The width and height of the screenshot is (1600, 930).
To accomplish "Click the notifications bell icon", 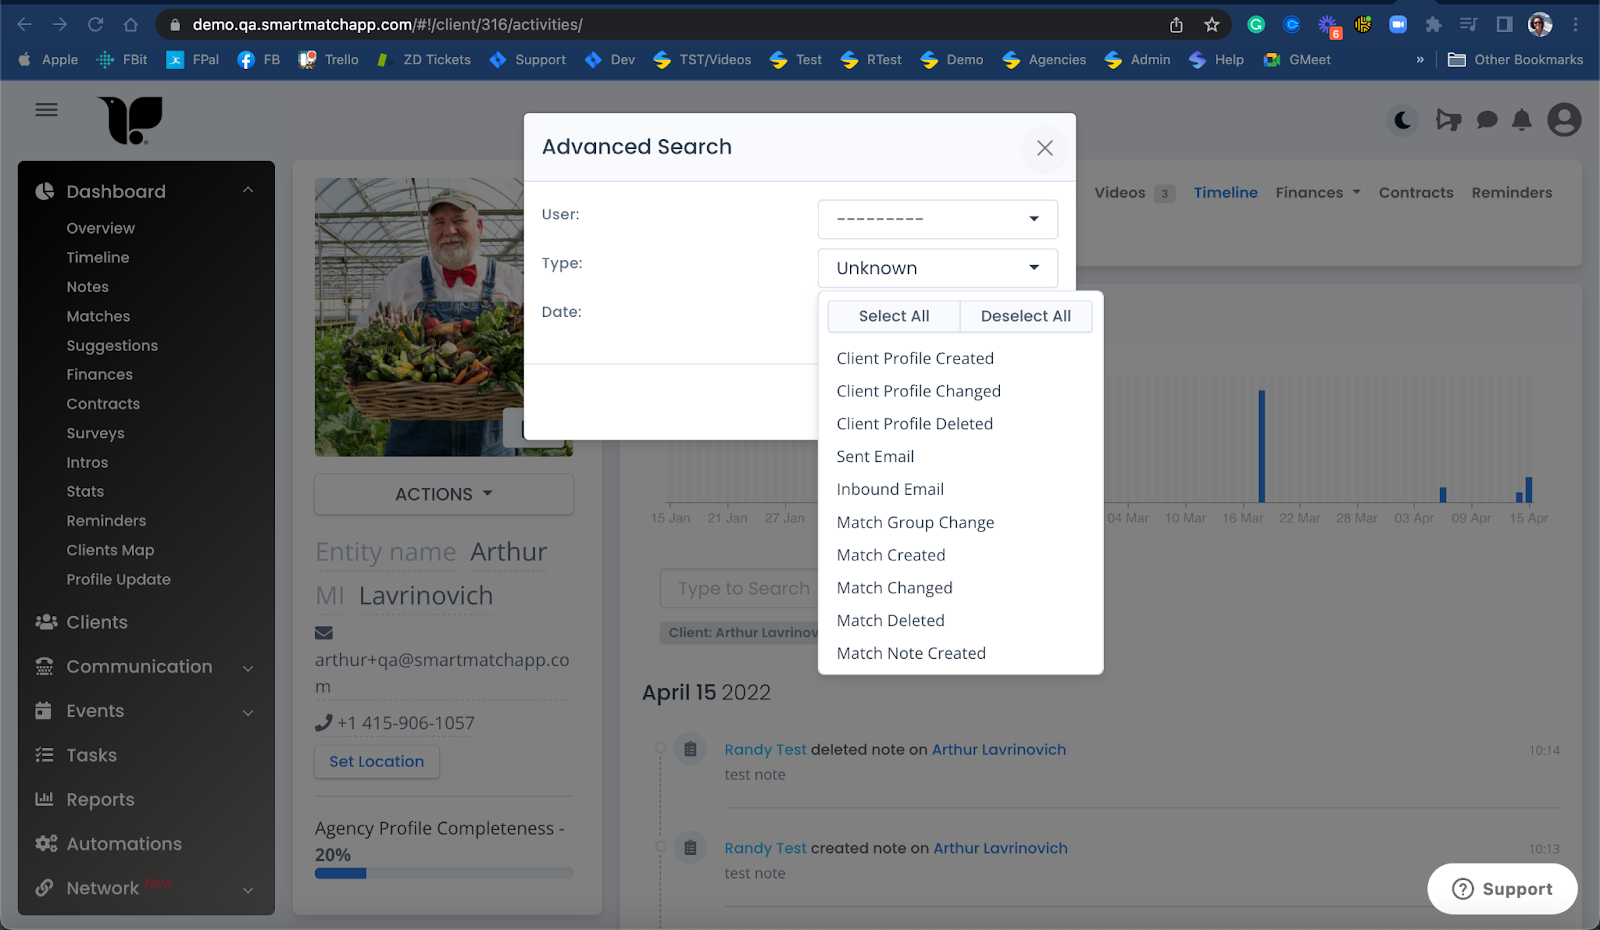I will click(1521, 121).
